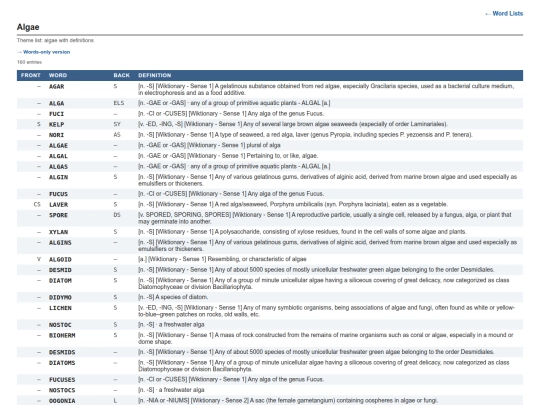Click the LICHEN definition text
Viewport: 540px width, 405px height.
[x=326, y=311]
